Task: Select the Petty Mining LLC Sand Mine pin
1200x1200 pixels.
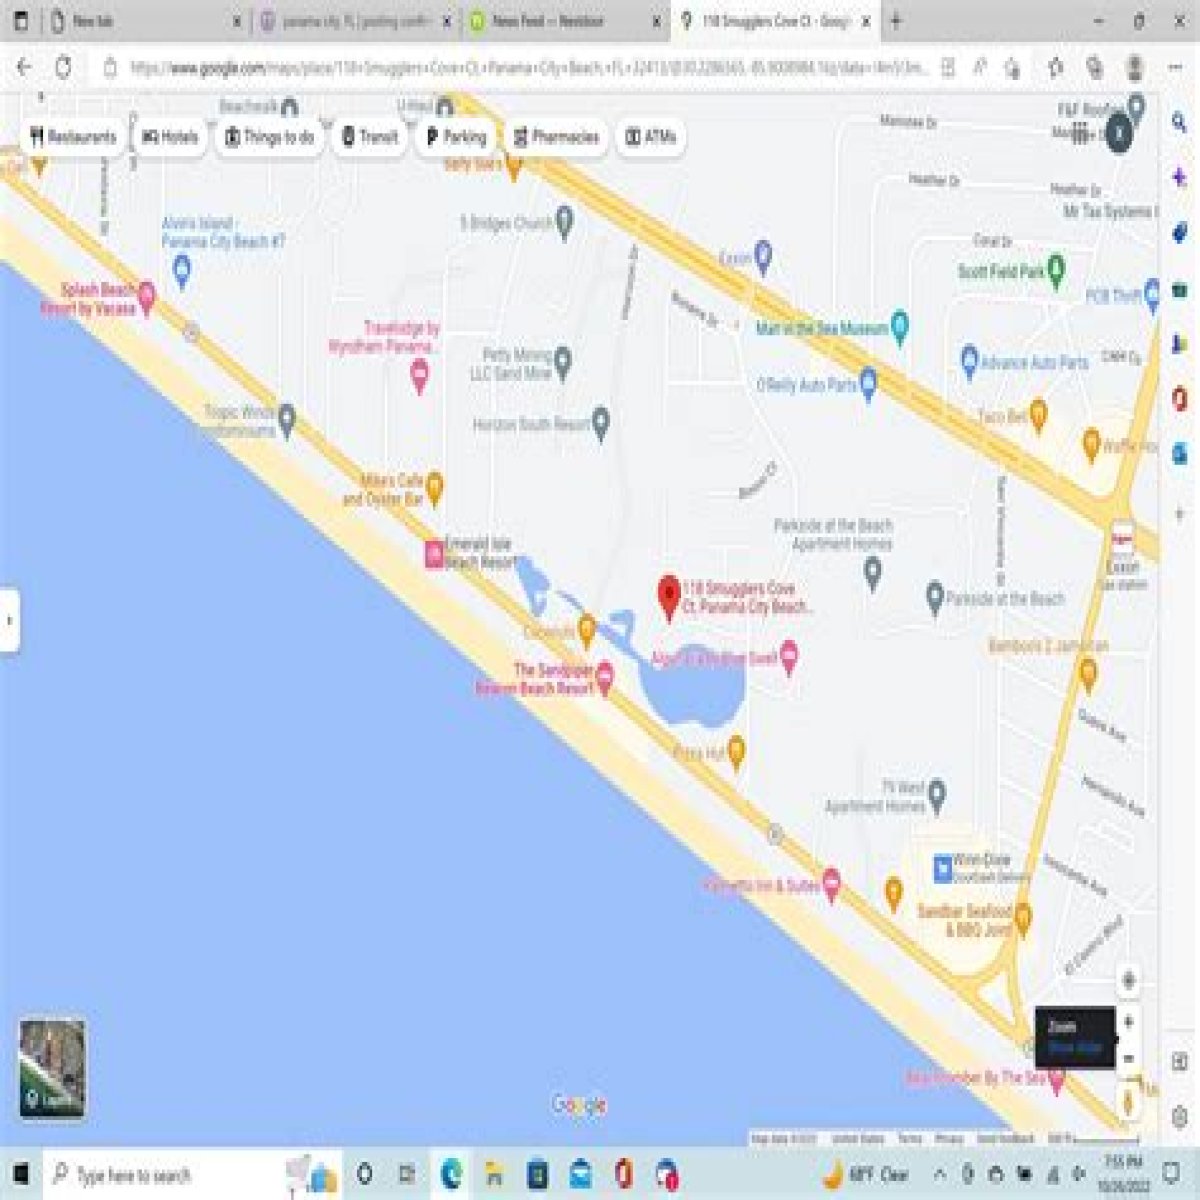Action: coord(563,363)
